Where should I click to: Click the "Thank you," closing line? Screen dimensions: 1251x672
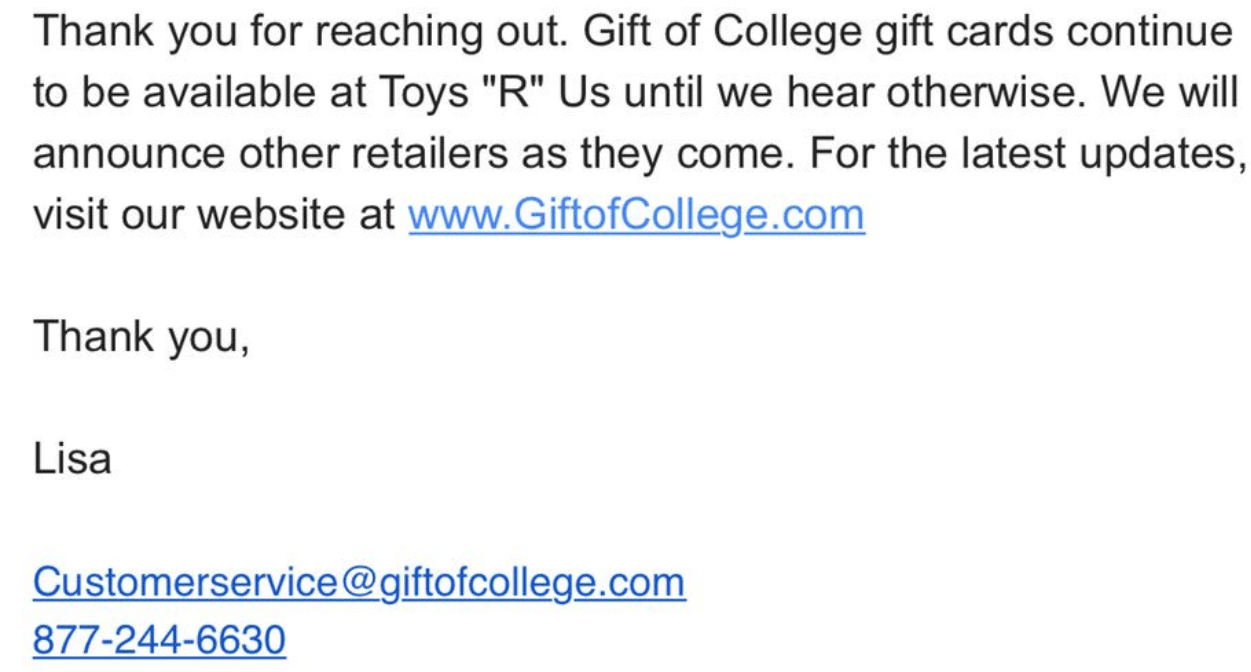(x=141, y=338)
